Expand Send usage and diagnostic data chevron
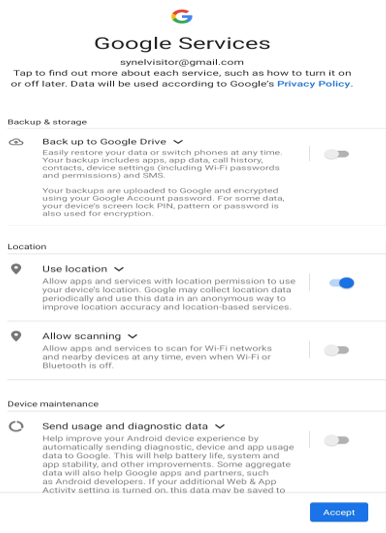The image size is (386, 533). tap(220, 426)
